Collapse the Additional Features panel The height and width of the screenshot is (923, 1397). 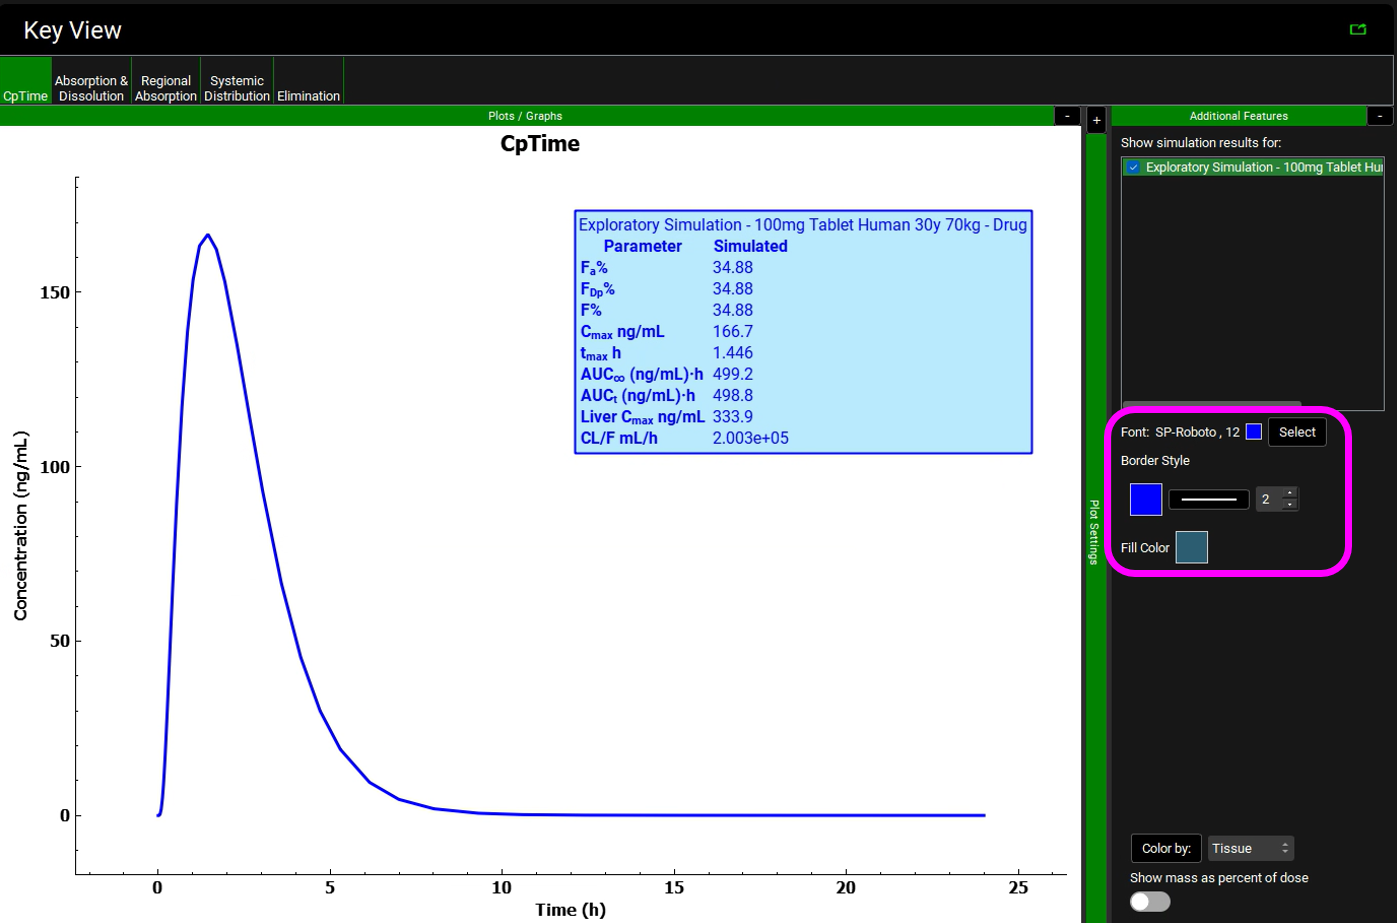(1379, 116)
